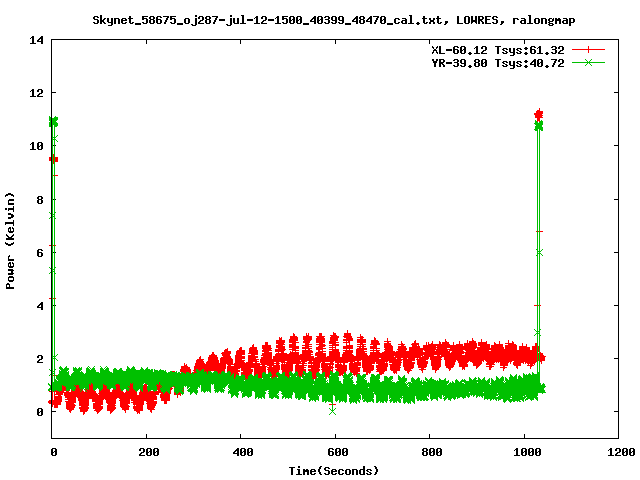
Task: Click the y-axis tick label 4
Action: 40,306
